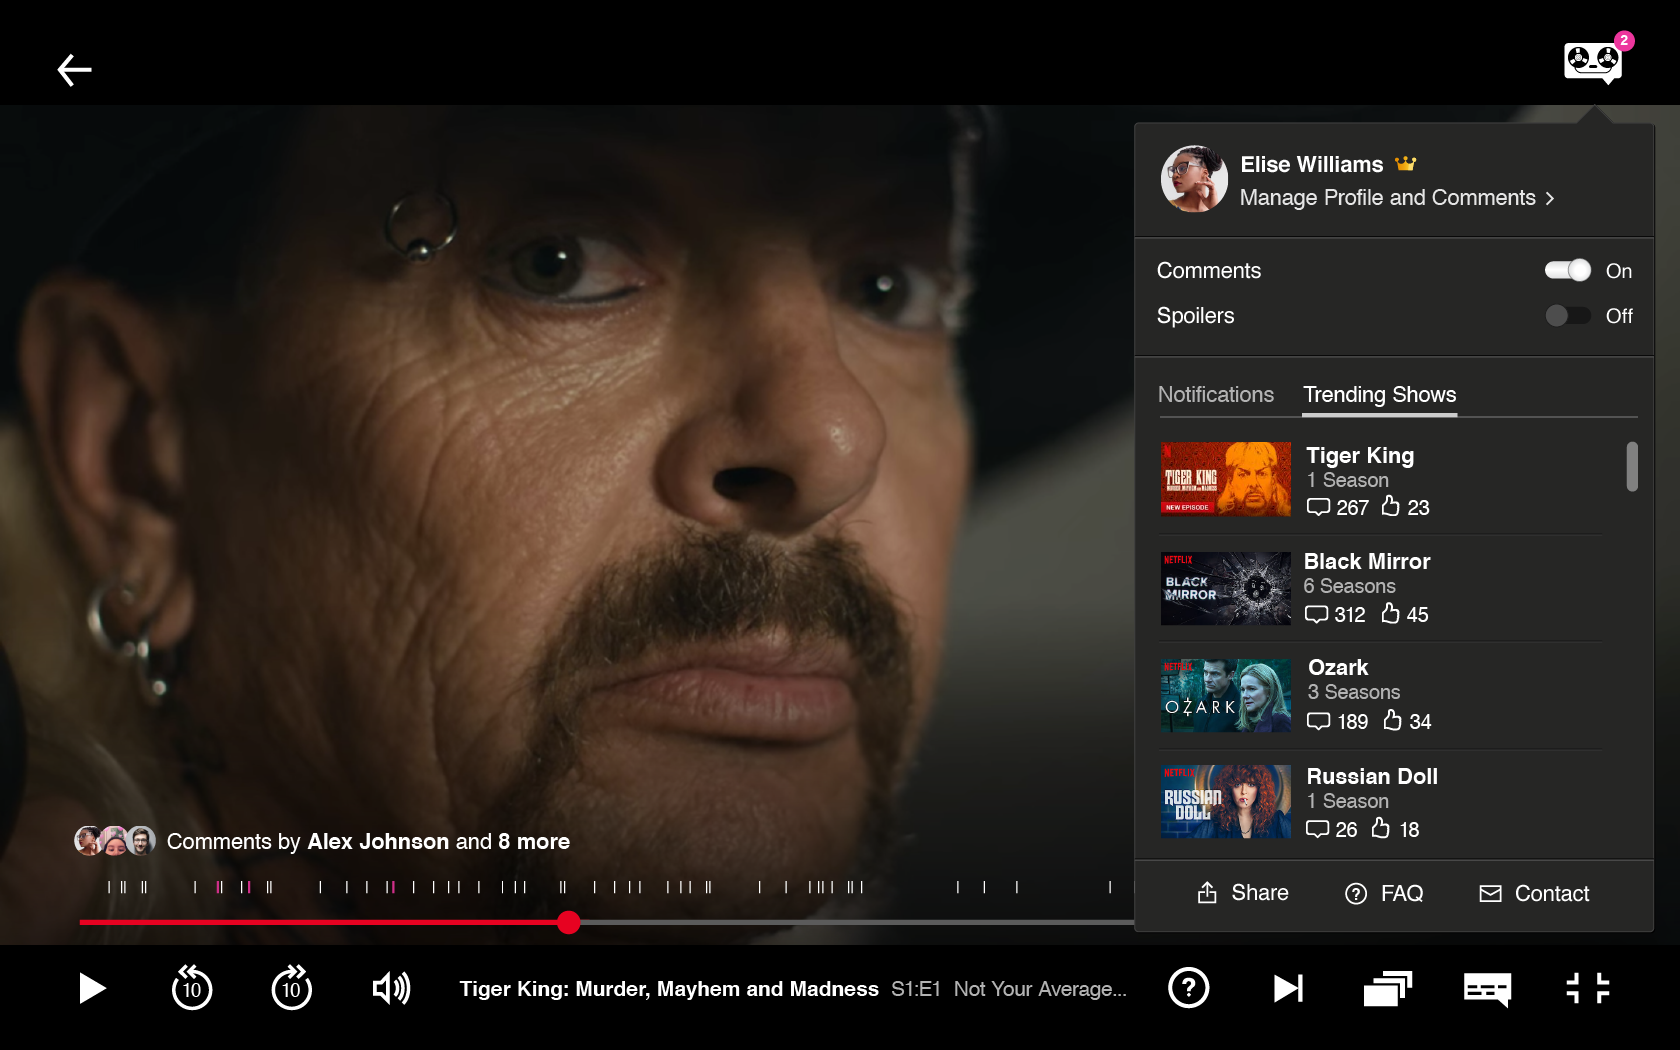Click the '8 more' commenters link
The image size is (1680, 1050).
coord(534,842)
